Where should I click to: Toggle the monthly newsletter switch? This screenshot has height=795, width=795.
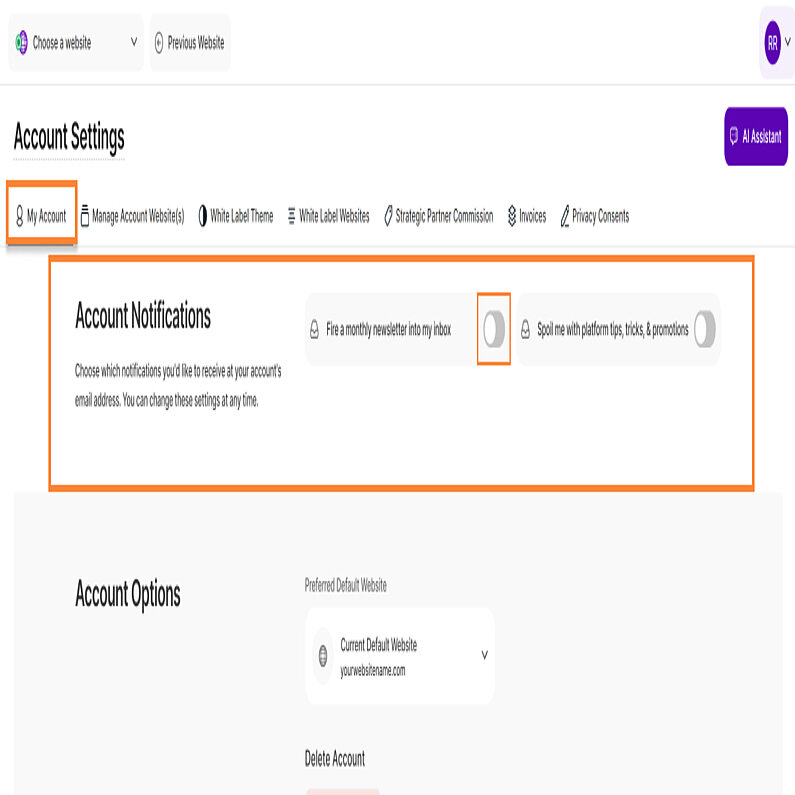pyautogui.click(x=494, y=329)
